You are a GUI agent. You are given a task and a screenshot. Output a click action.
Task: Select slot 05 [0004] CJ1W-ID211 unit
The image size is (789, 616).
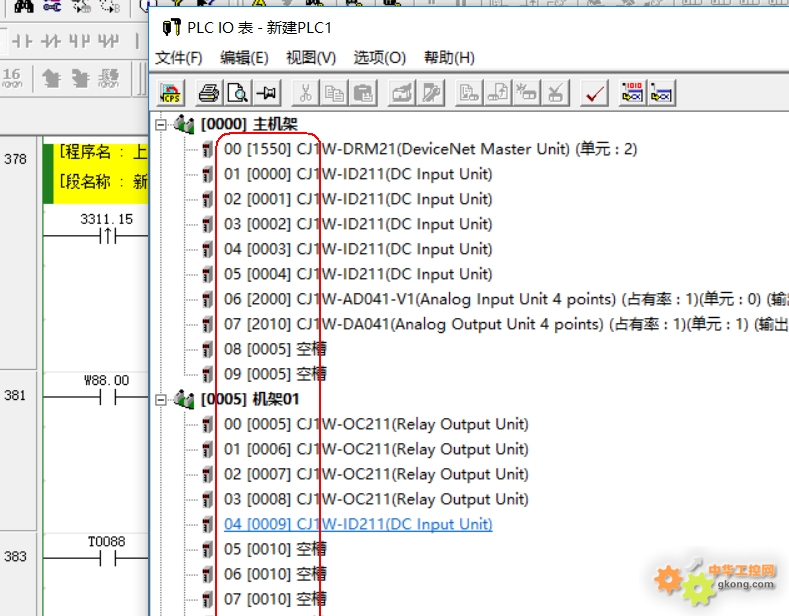pyautogui.click(x=358, y=274)
